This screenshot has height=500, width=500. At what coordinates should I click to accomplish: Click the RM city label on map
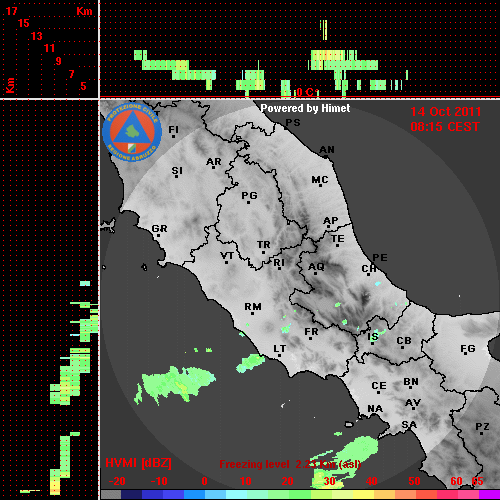click(x=253, y=306)
